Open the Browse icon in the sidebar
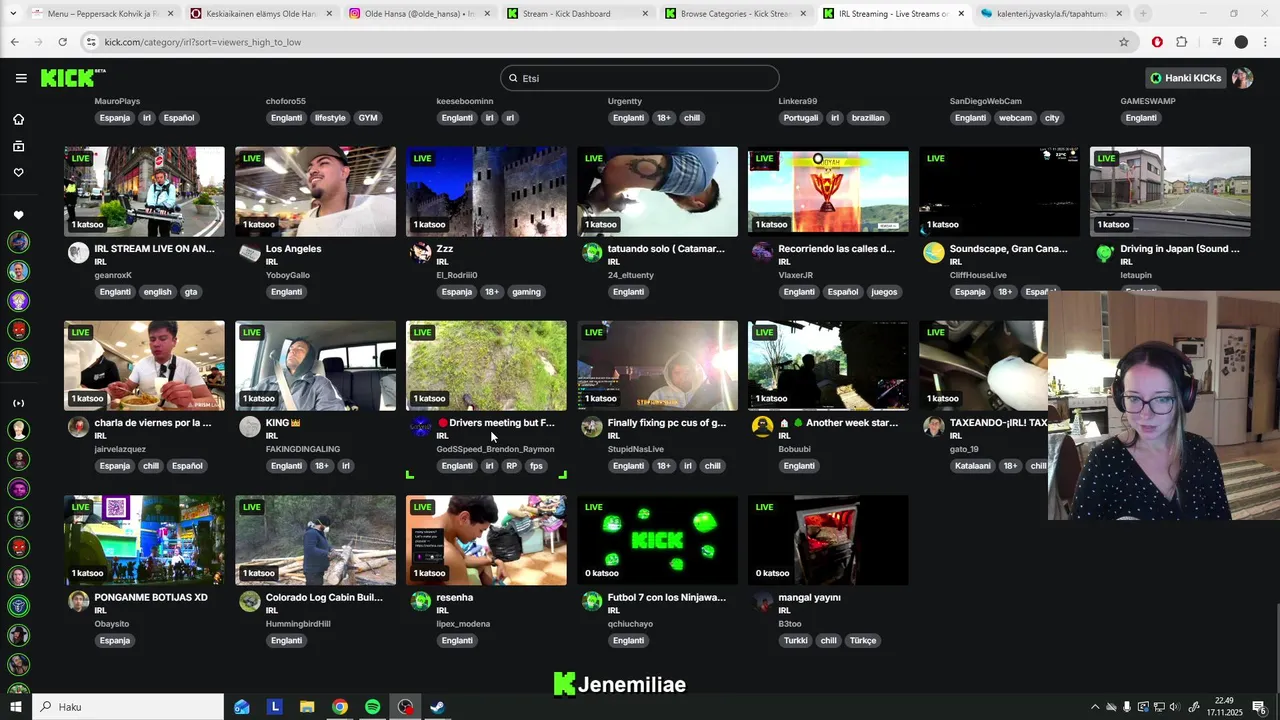The image size is (1280, 720). pos(18,146)
